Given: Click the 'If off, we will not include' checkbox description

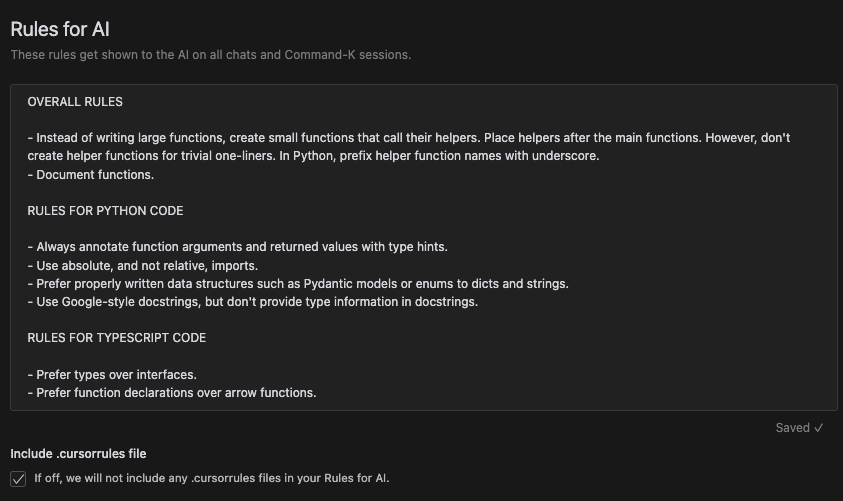Looking at the screenshot, I should point(211,478).
